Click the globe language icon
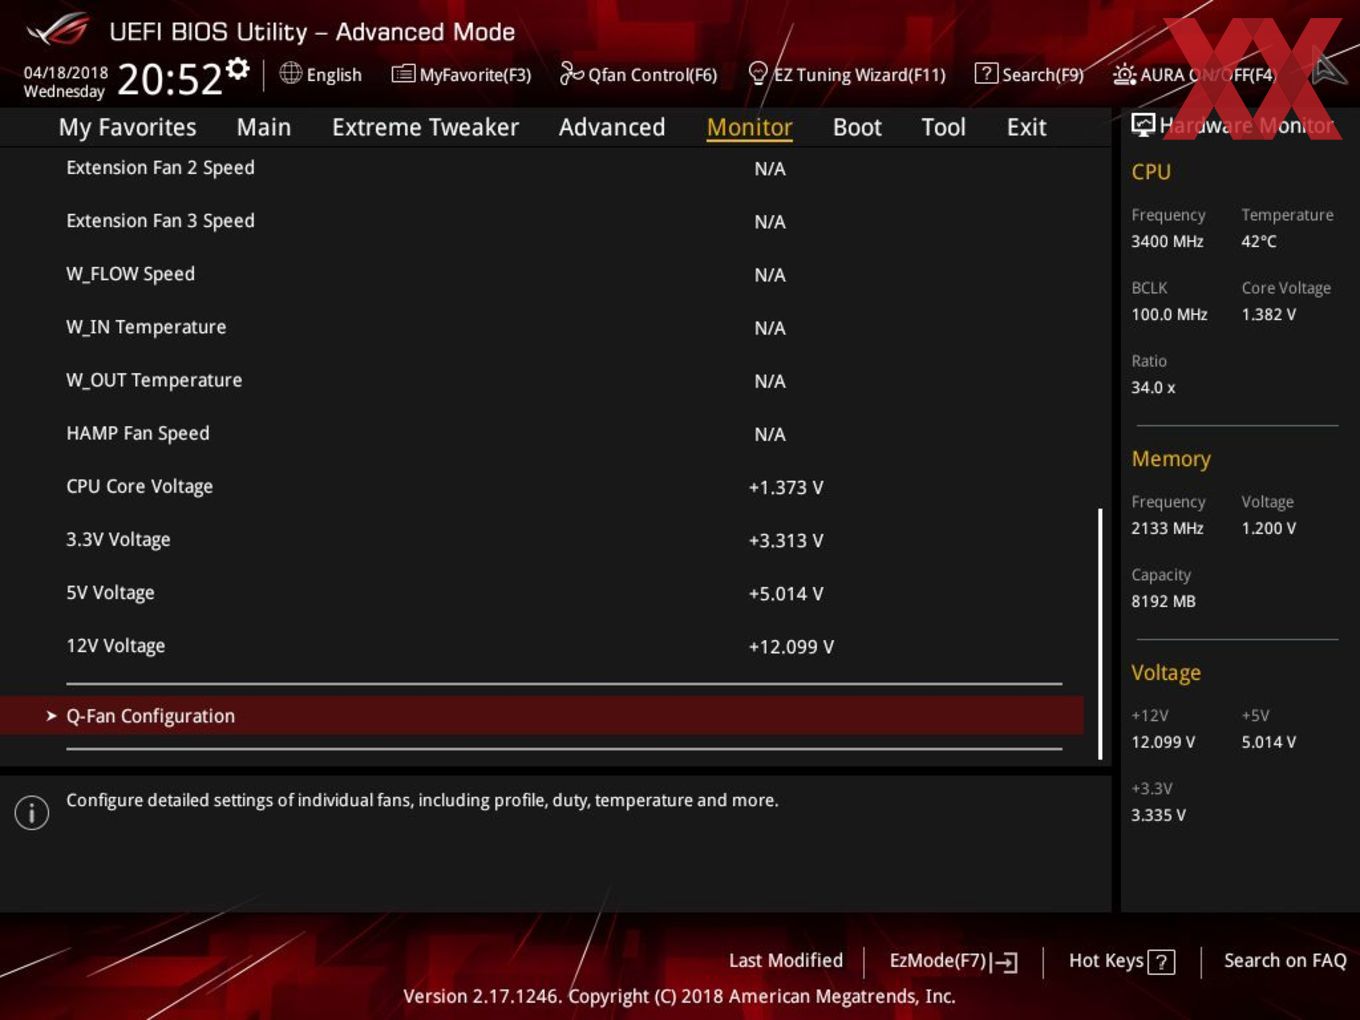 290,73
